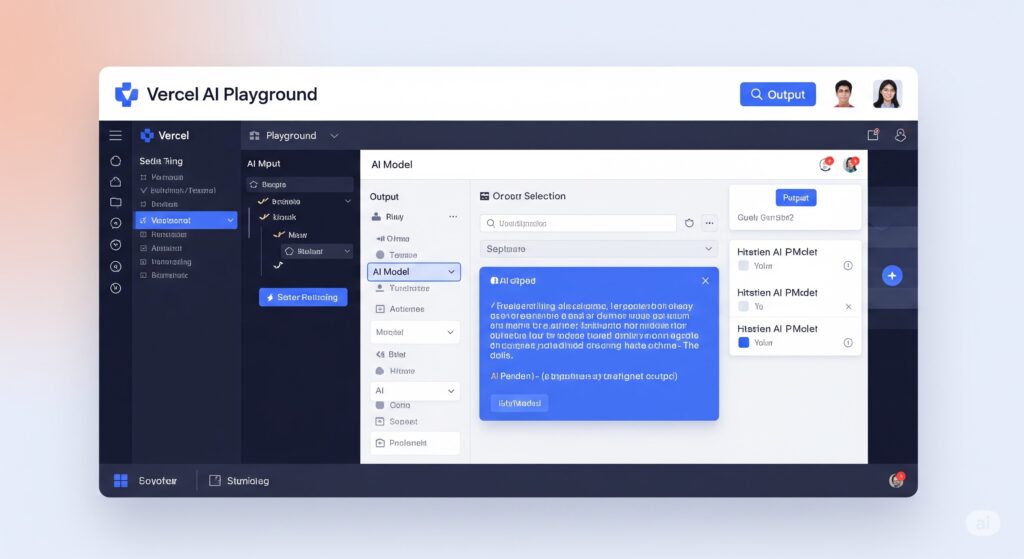
Task: Select the "Temae" row in the Output column
Action: [x=397, y=255]
